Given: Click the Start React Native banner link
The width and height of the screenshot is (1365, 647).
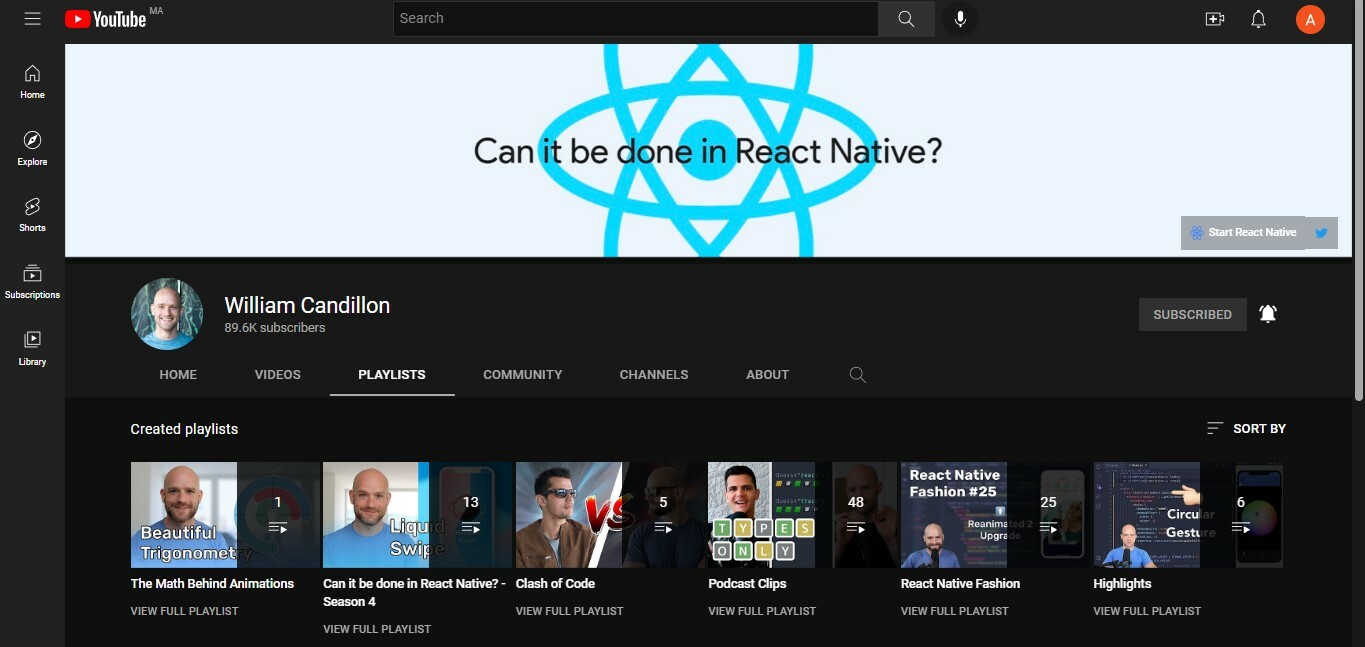Looking at the screenshot, I should (1243, 232).
